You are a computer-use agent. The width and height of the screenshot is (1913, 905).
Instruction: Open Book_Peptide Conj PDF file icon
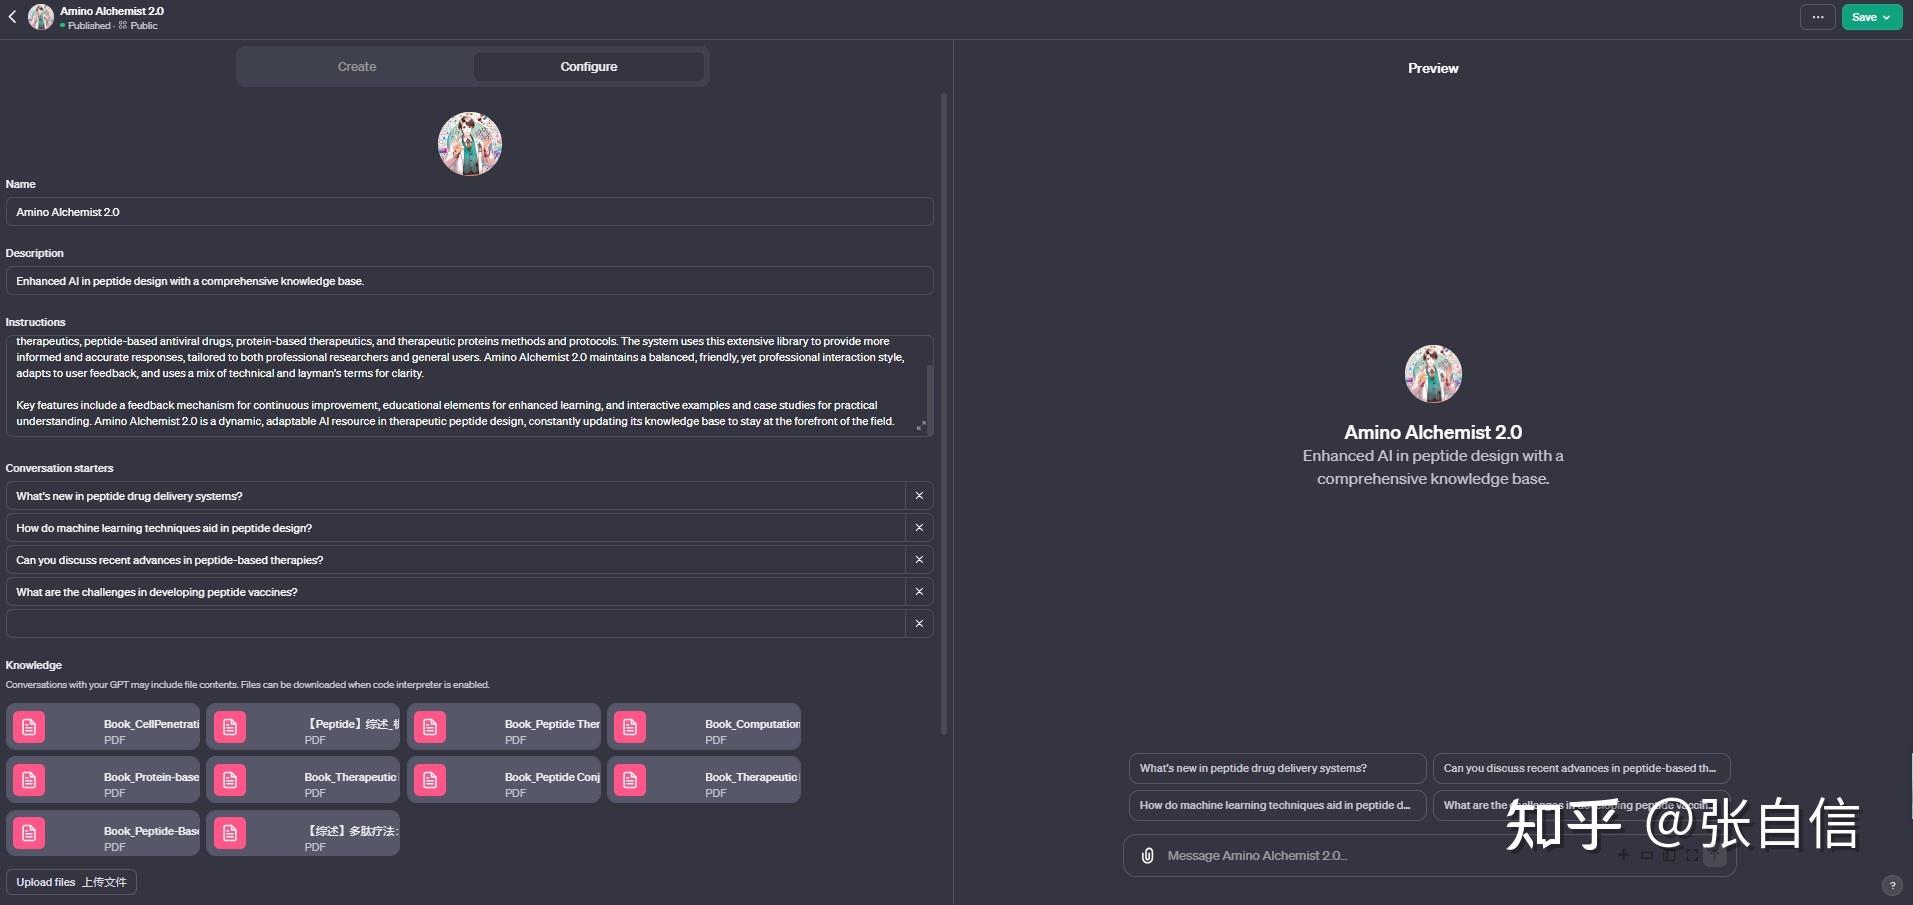(430, 780)
